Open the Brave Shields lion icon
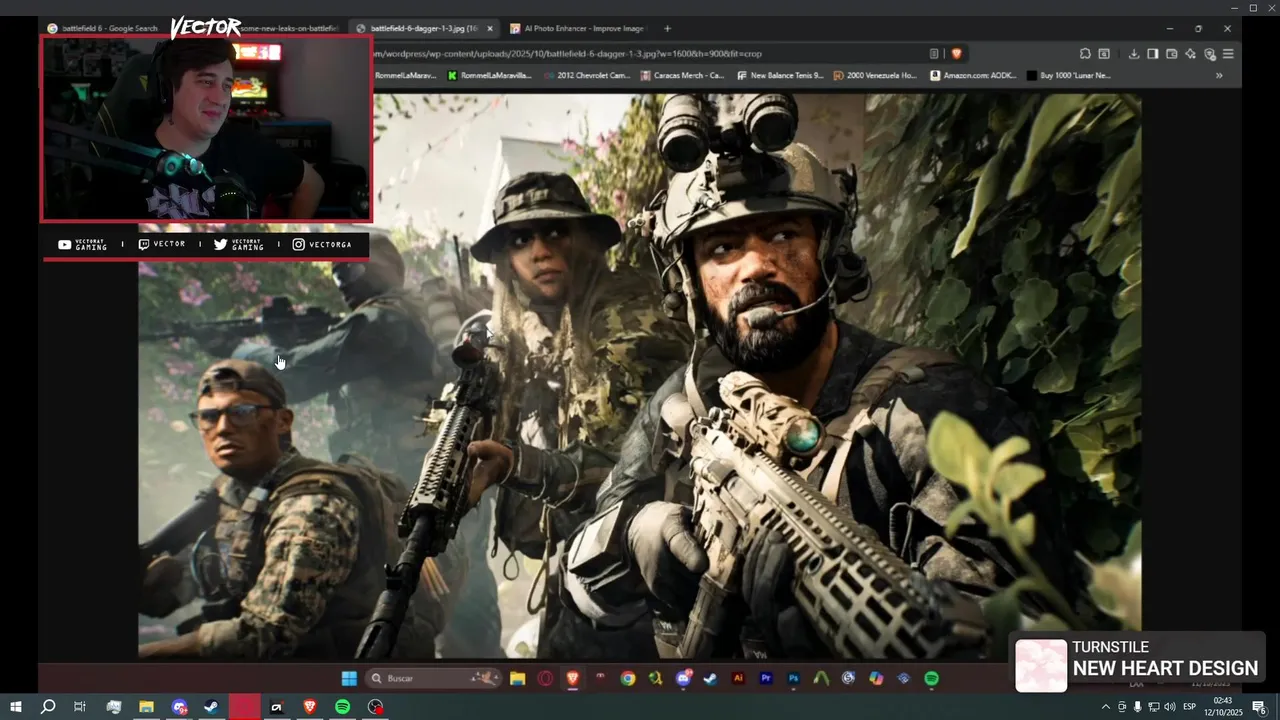 tap(956, 54)
